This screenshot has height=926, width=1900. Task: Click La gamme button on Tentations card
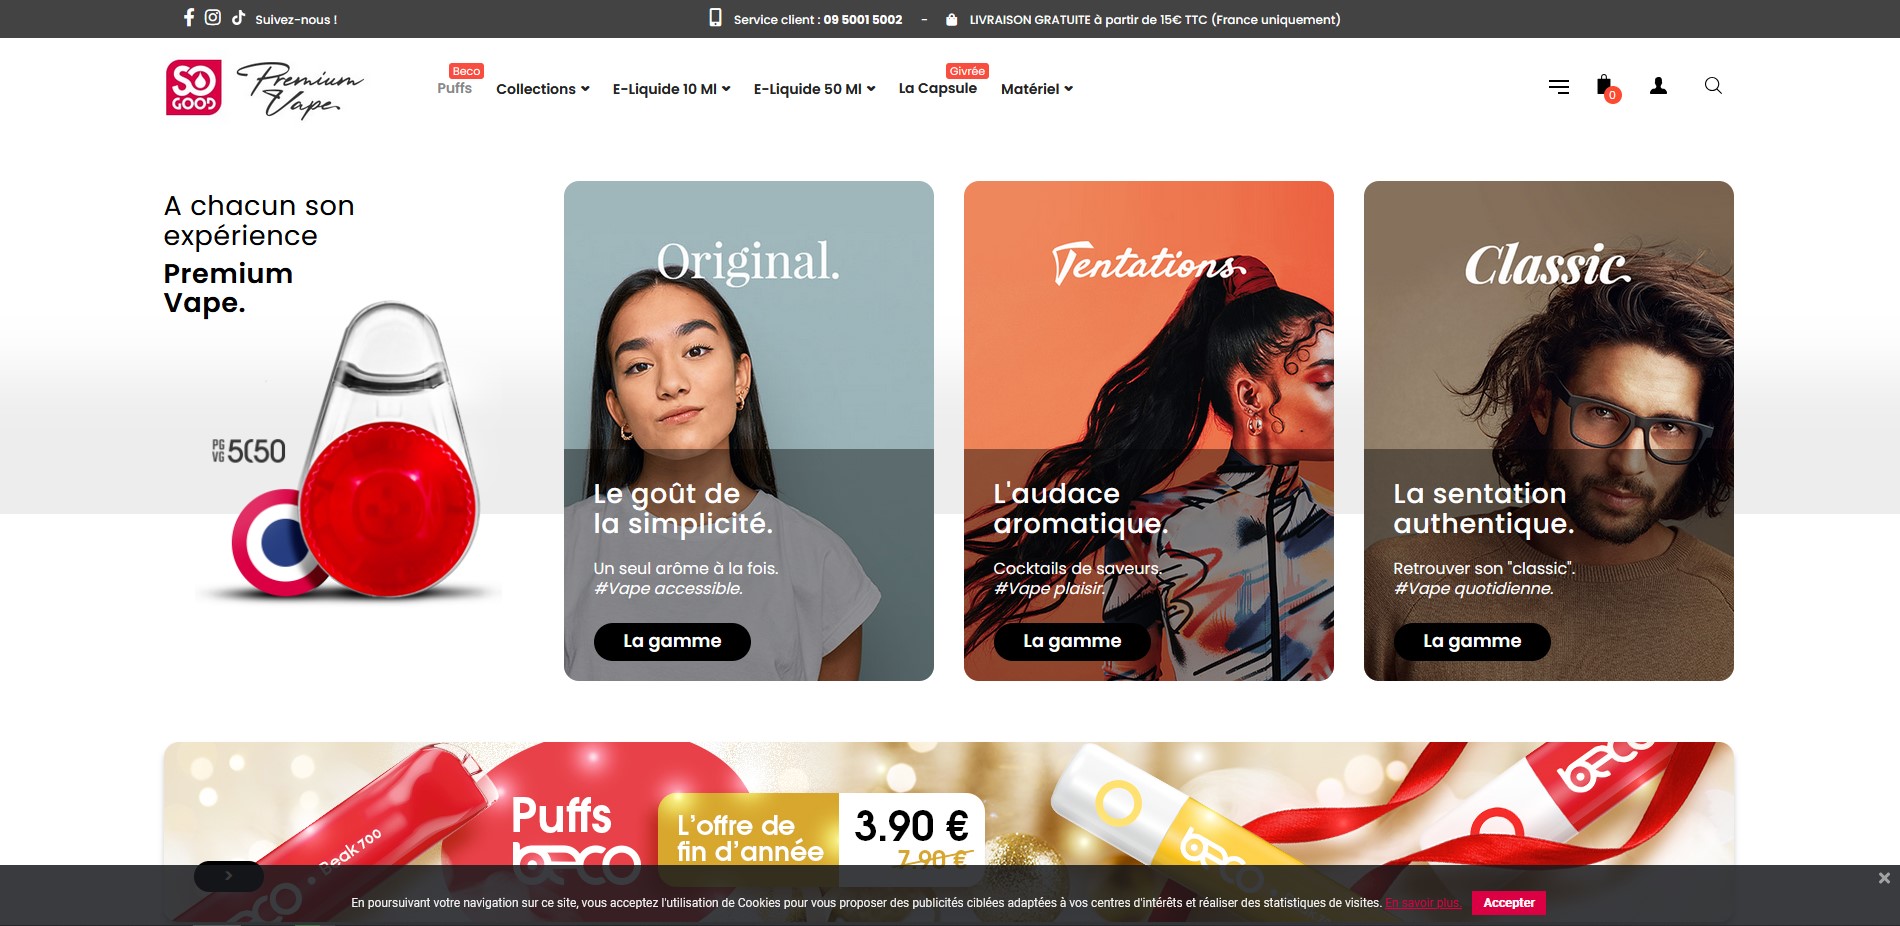coord(1072,641)
